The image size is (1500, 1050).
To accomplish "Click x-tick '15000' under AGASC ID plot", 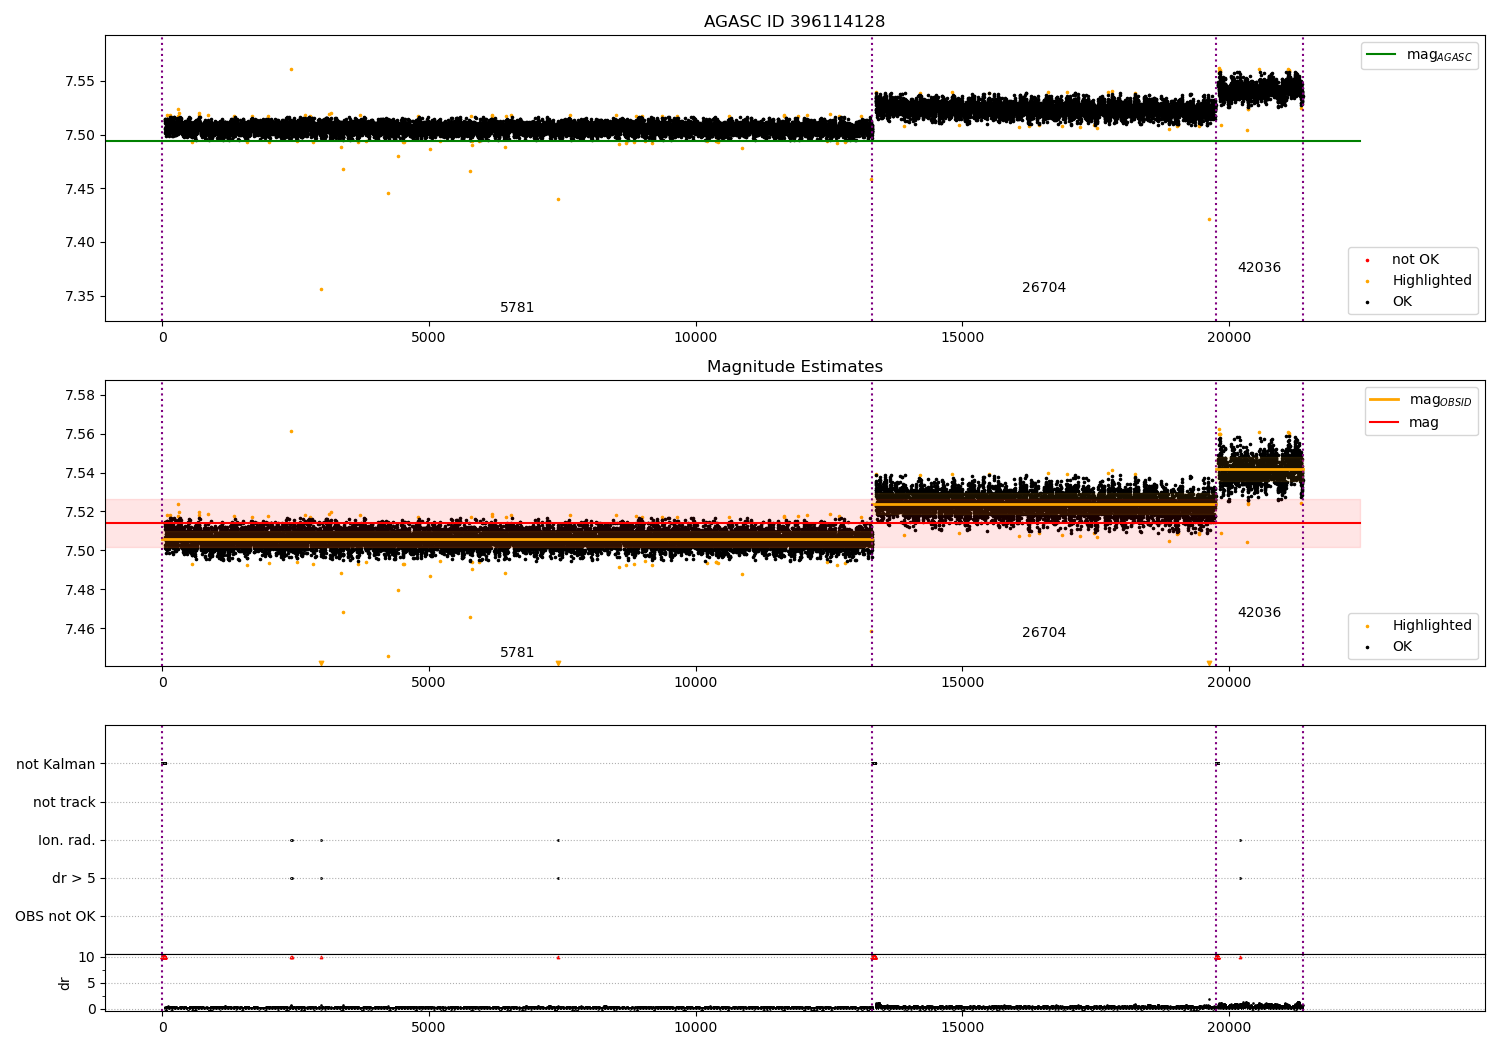I will (x=962, y=338).
